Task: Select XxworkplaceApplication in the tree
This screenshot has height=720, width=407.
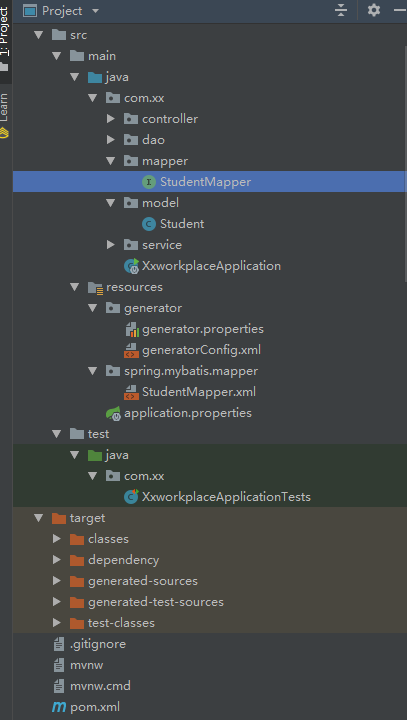Action: [211, 266]
